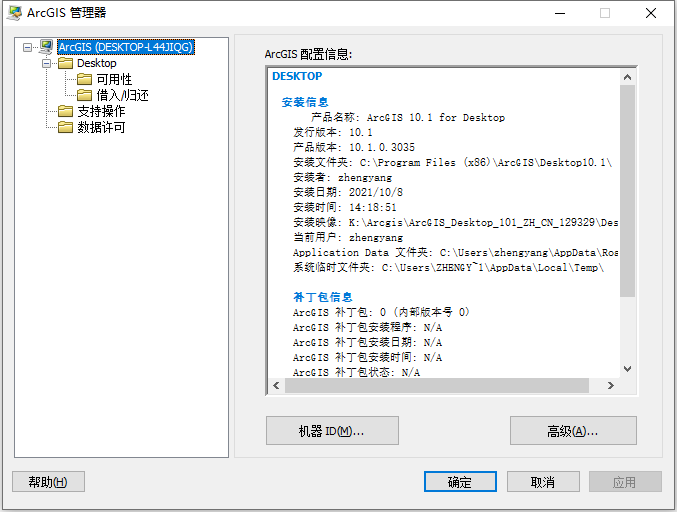Image resolution: width=677 pixels, height=512 pixels.
Task: Click the ArcGIS 补丁包: 0 line
Action: (381, 312)
